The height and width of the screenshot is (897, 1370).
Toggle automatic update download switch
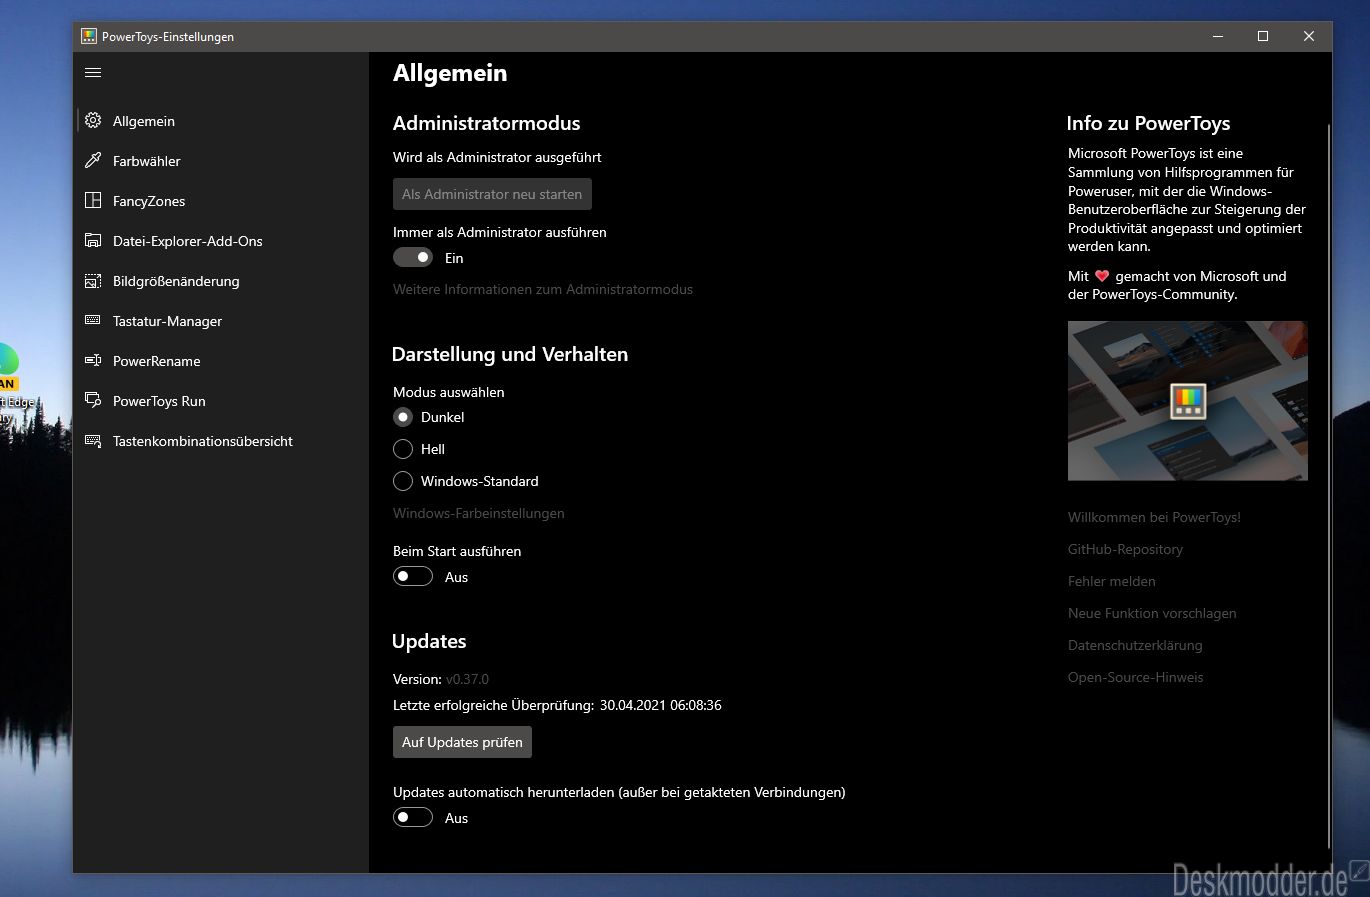click(413, 818)
